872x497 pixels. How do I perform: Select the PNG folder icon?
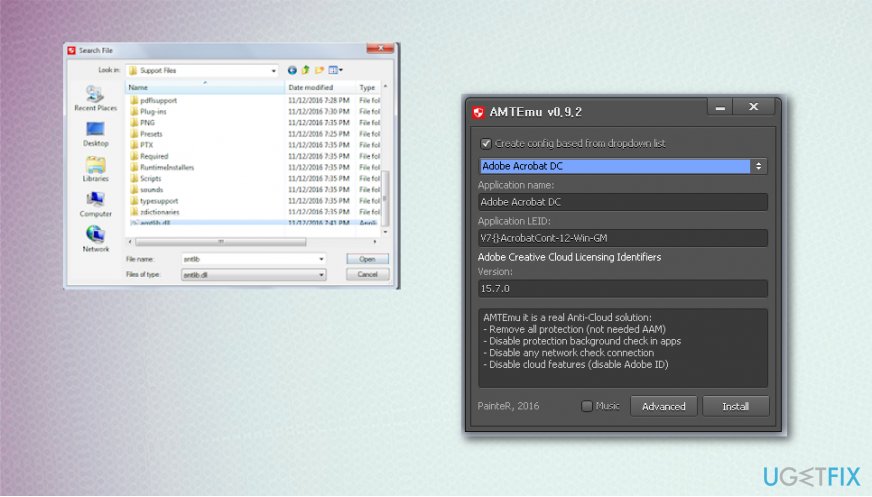134,123
